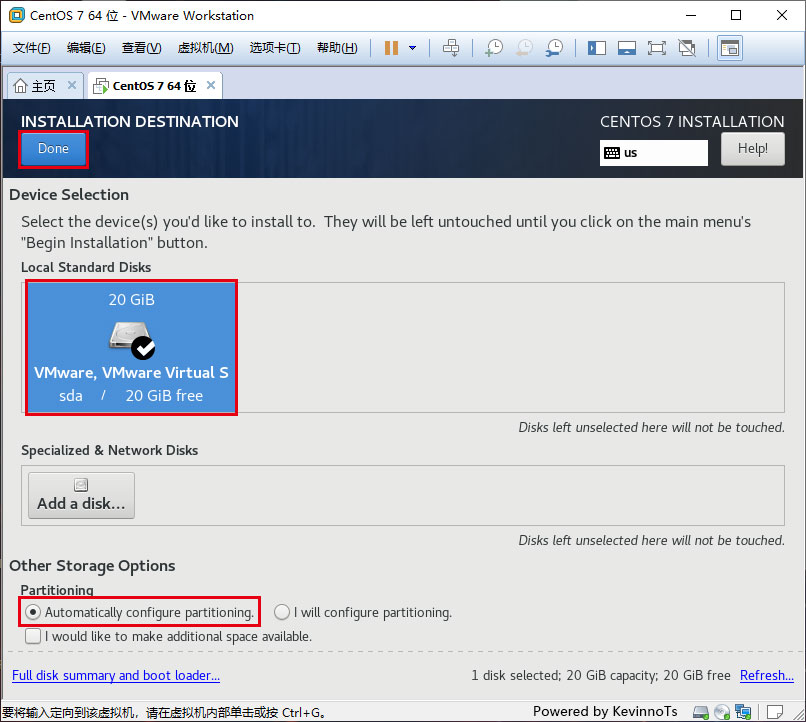Pause the virtual machine from the toolbar
Viewport: 806px width, 722px height.
pyautogui.click(x=391, y=48)
